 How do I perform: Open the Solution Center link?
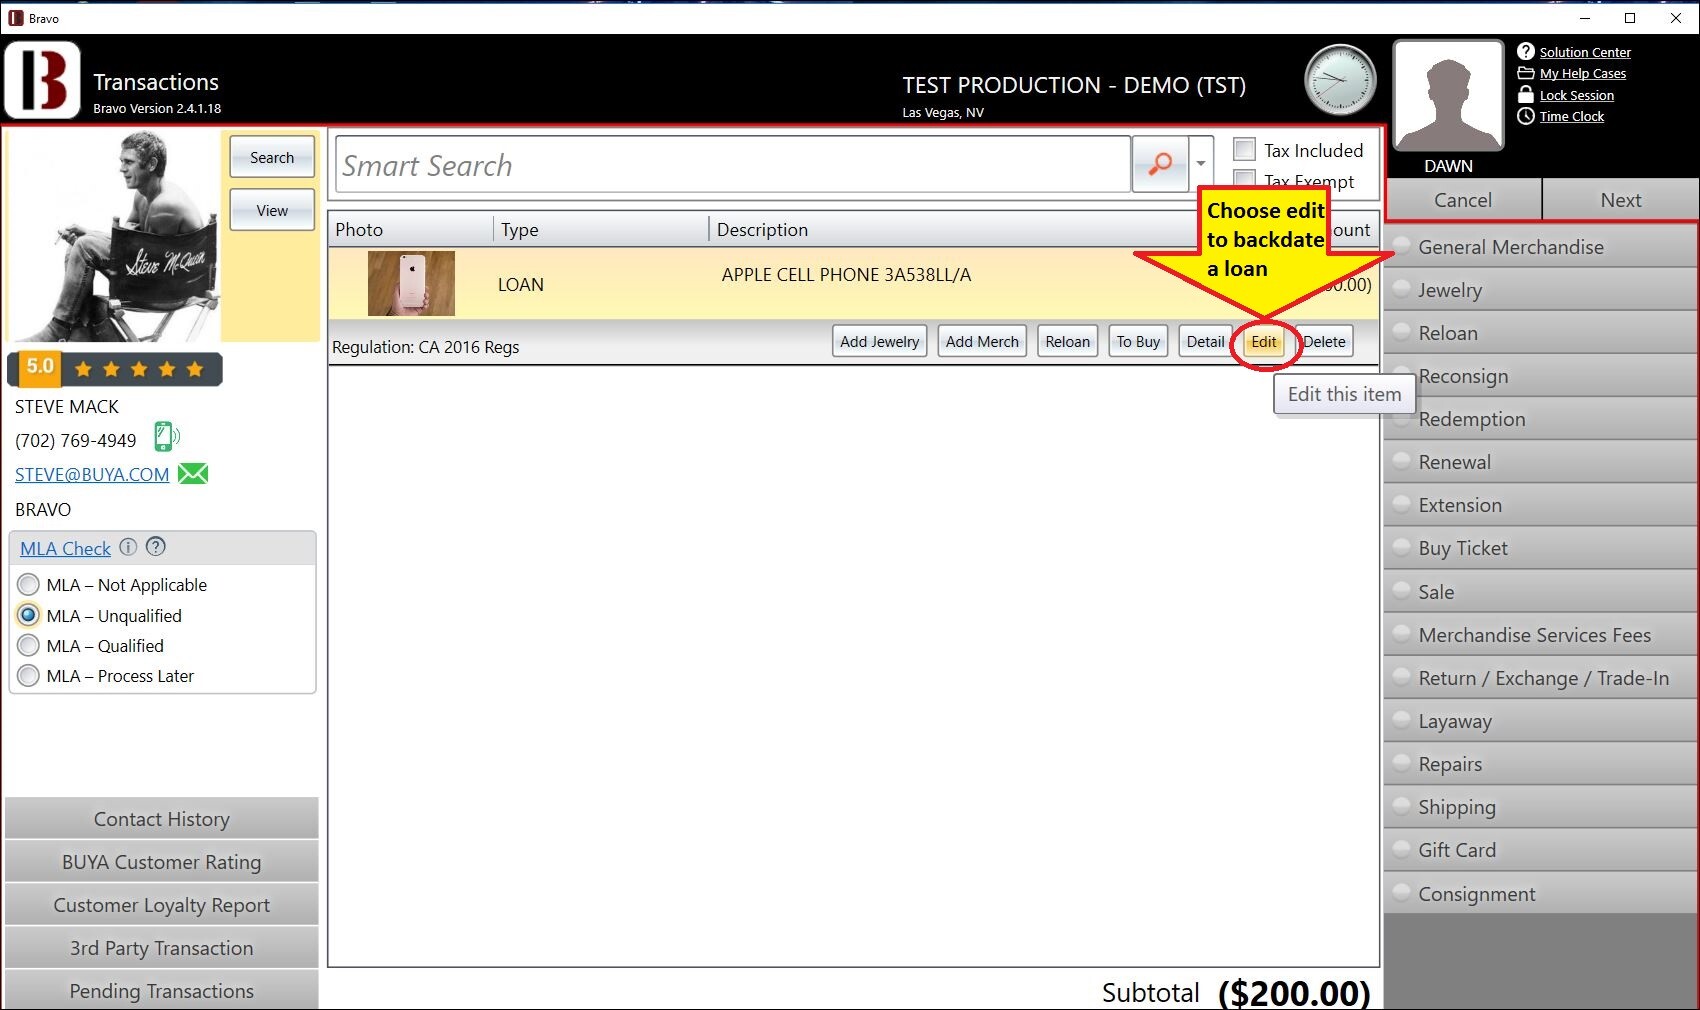tap(1585, 52)
